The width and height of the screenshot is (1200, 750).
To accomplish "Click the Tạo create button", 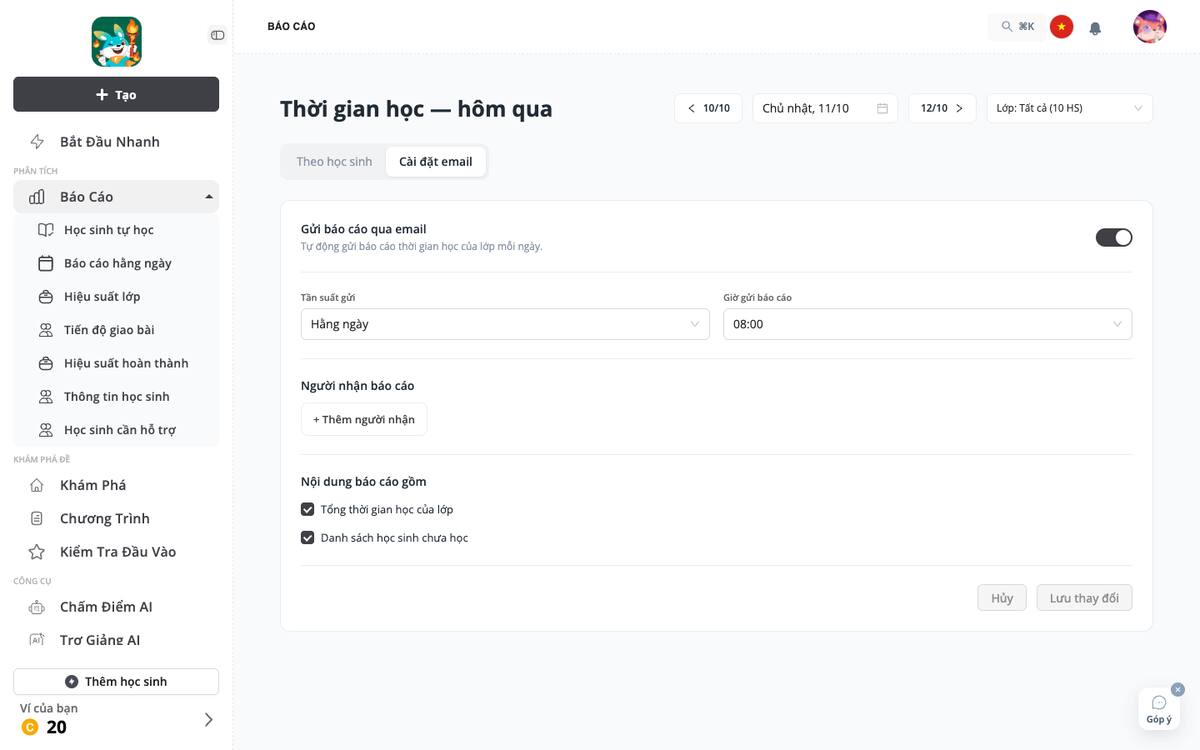I will (116, 94).
